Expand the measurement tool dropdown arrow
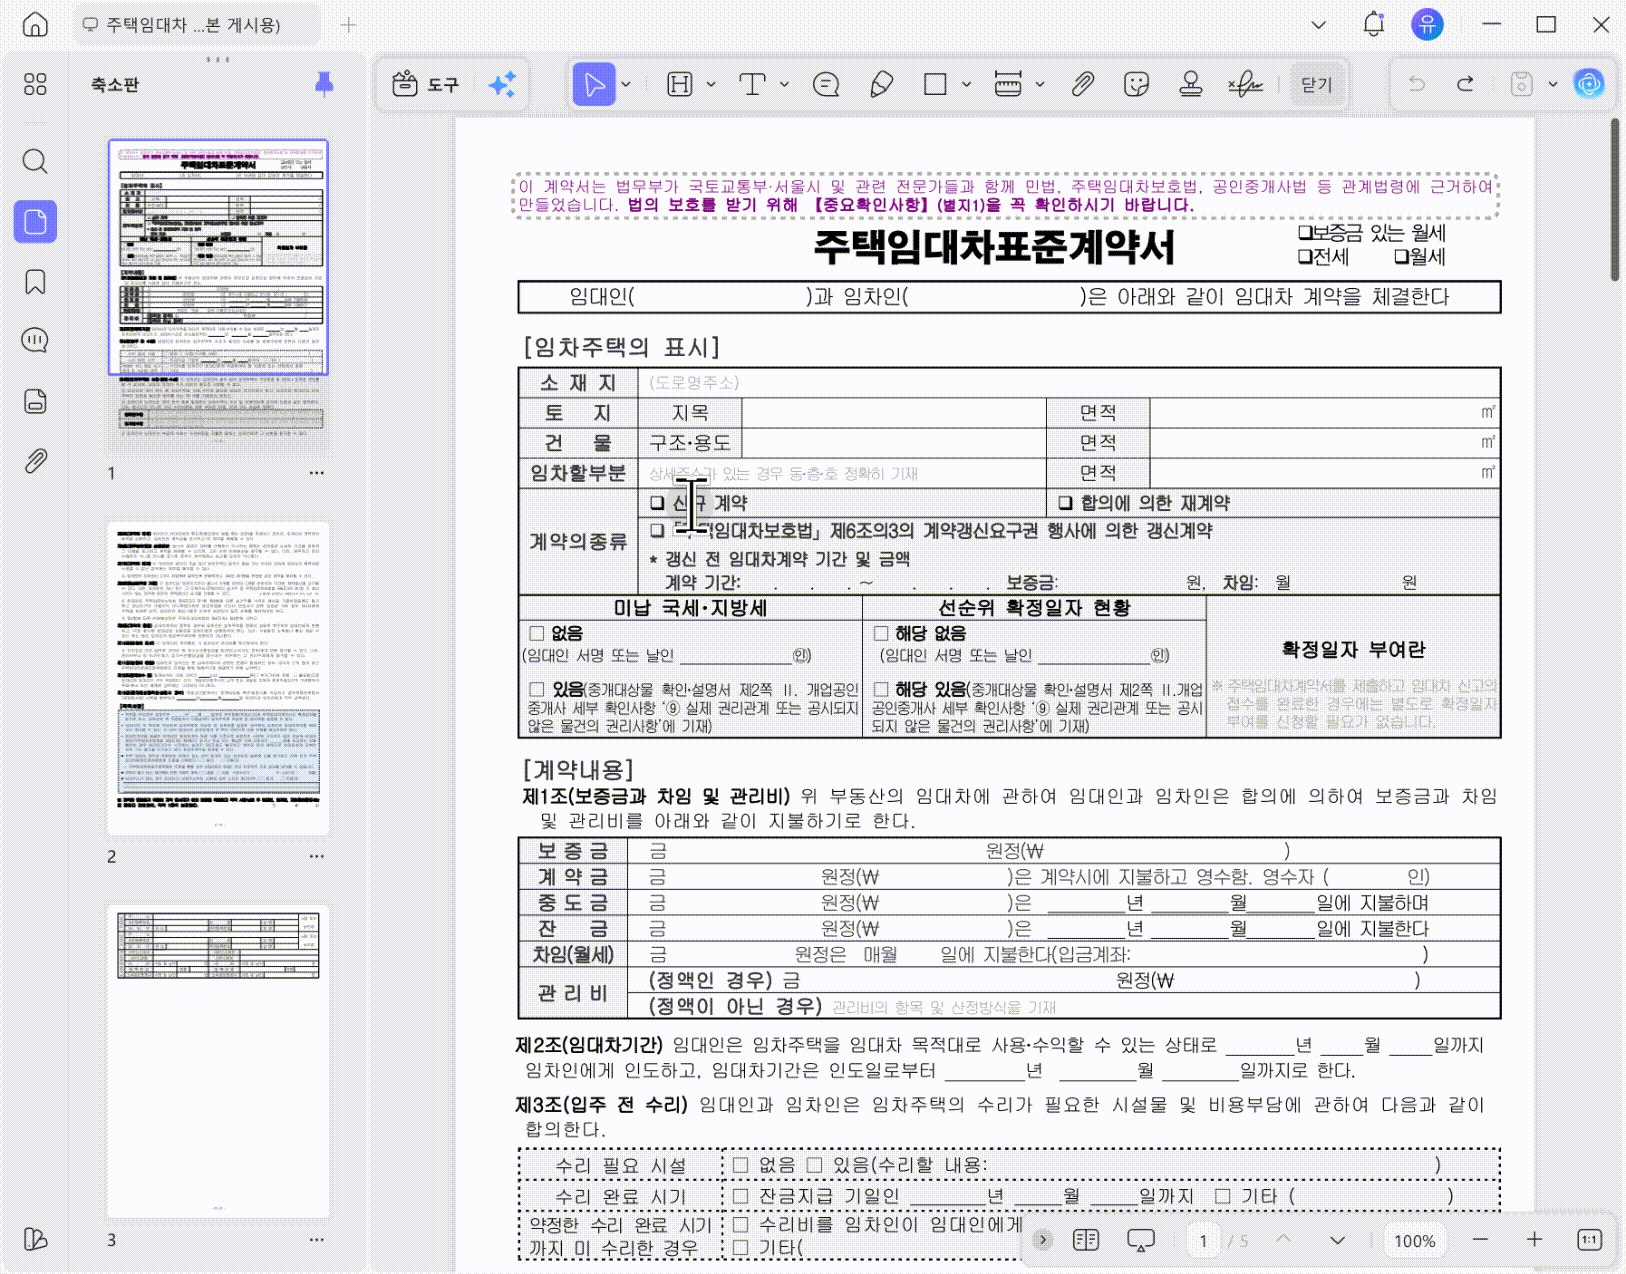The height and width of the screenshot is (1274, 1626). coord(1040,84)
